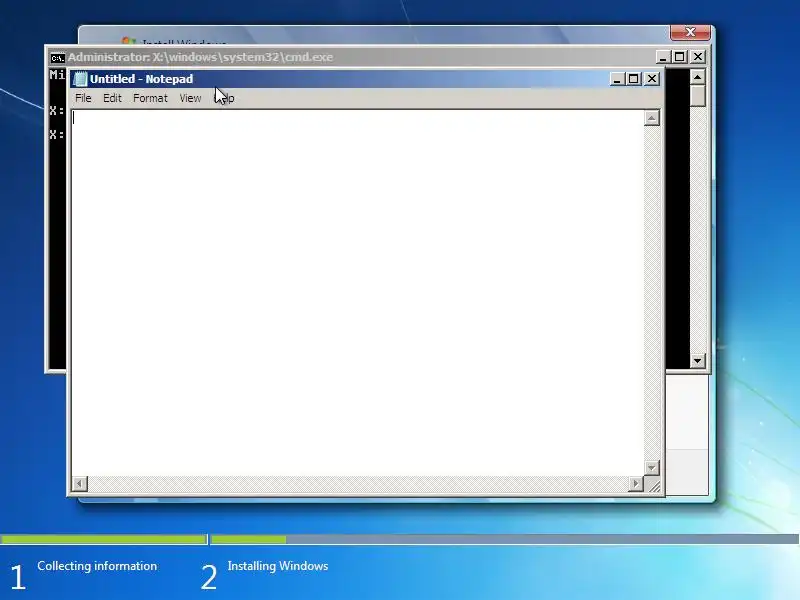Image resolution: width=800 pixels, height=600 pixels.
Task: Open the Notepad Edit menu
Action: 112,98
